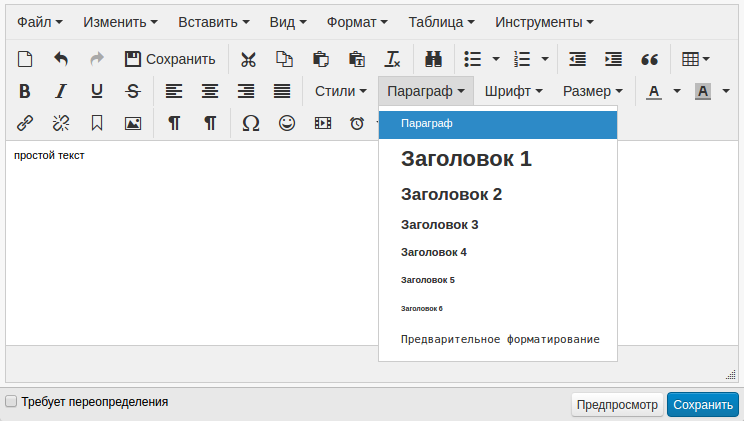Open the Шрифт font dropdown
The width and height of the screenshot is (744, 421).
[x=513, y=91]
